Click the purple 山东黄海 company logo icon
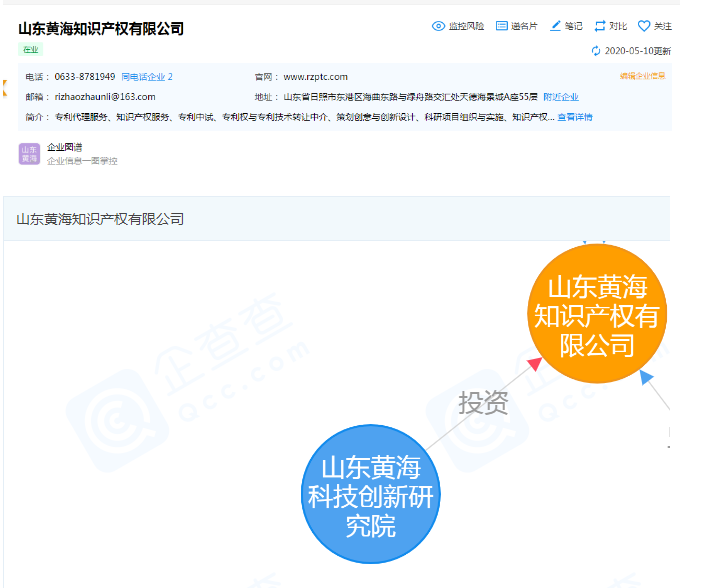 point(29,153)
